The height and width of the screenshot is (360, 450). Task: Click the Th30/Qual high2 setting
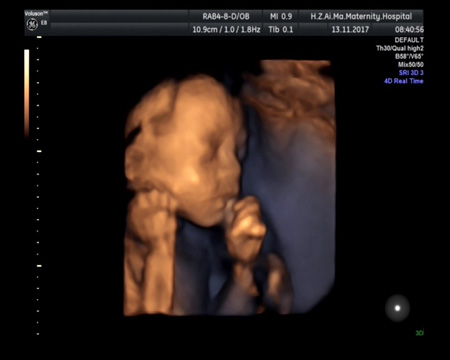(x=400, y=48)
